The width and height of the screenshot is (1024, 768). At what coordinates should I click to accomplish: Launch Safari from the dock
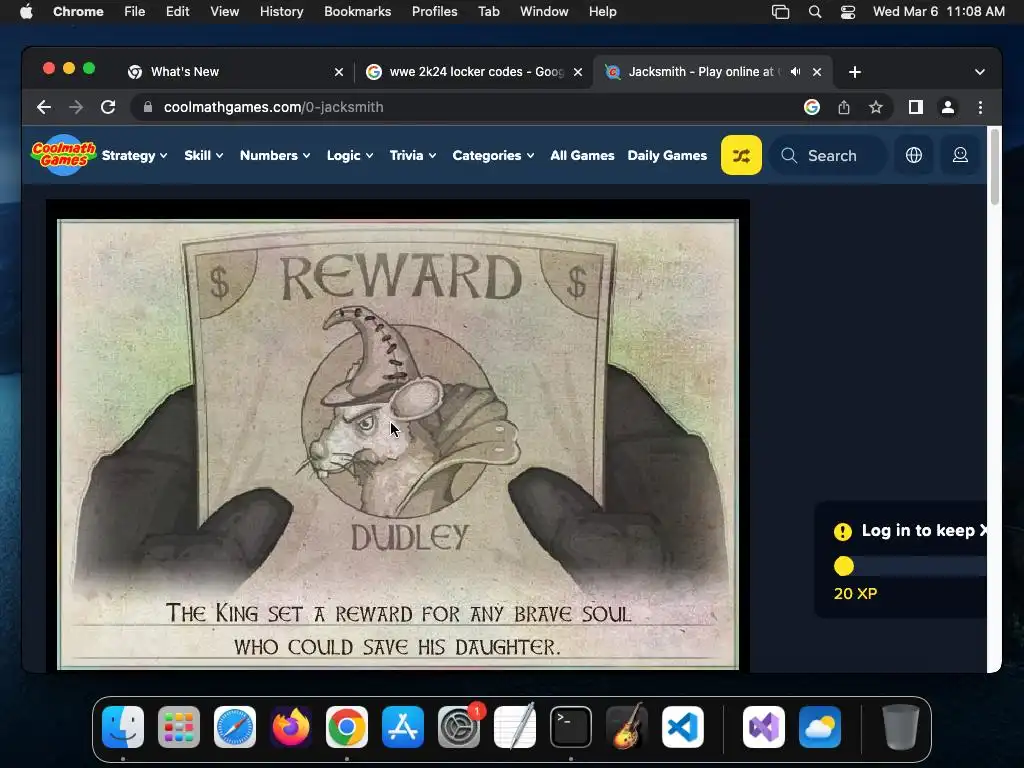click(235, 727)
